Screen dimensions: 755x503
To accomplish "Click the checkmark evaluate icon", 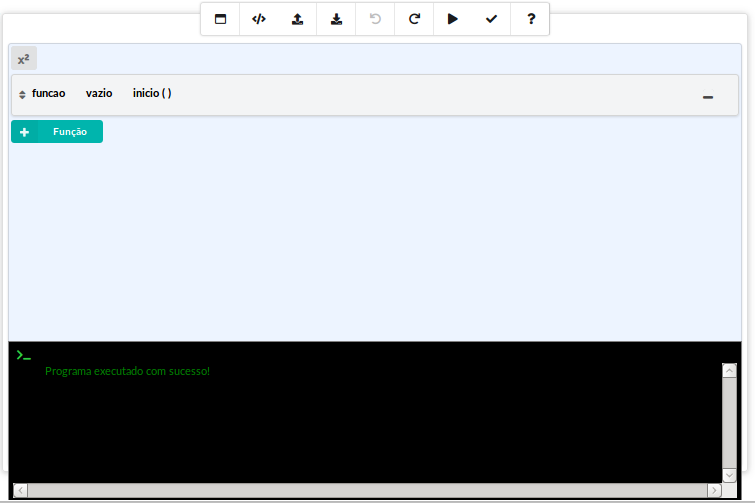I will tap(491, 19).
